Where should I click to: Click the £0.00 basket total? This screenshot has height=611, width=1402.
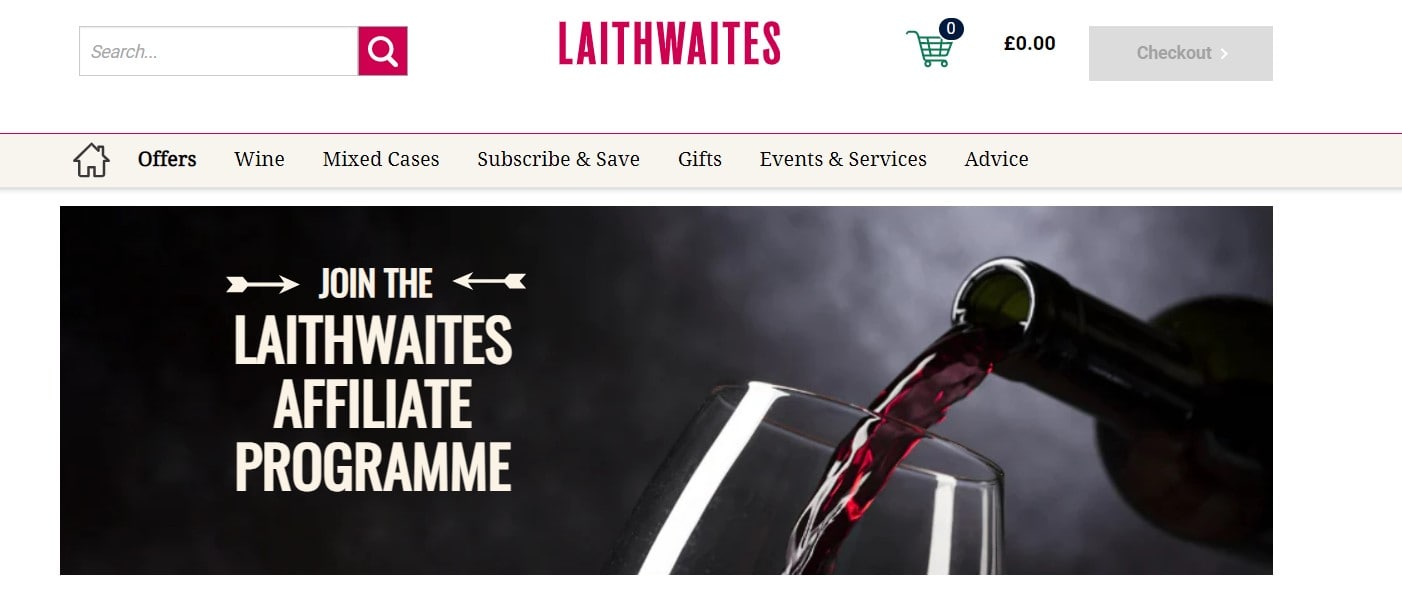pos(1029,43)
